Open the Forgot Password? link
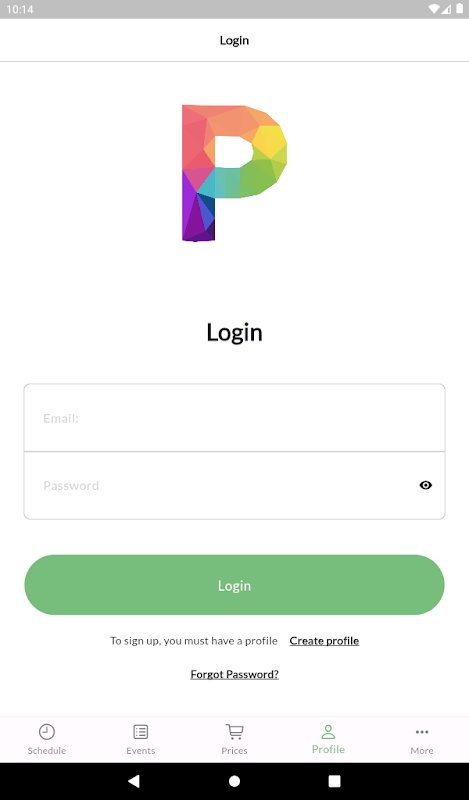The image size is (469, 800). 234,674
